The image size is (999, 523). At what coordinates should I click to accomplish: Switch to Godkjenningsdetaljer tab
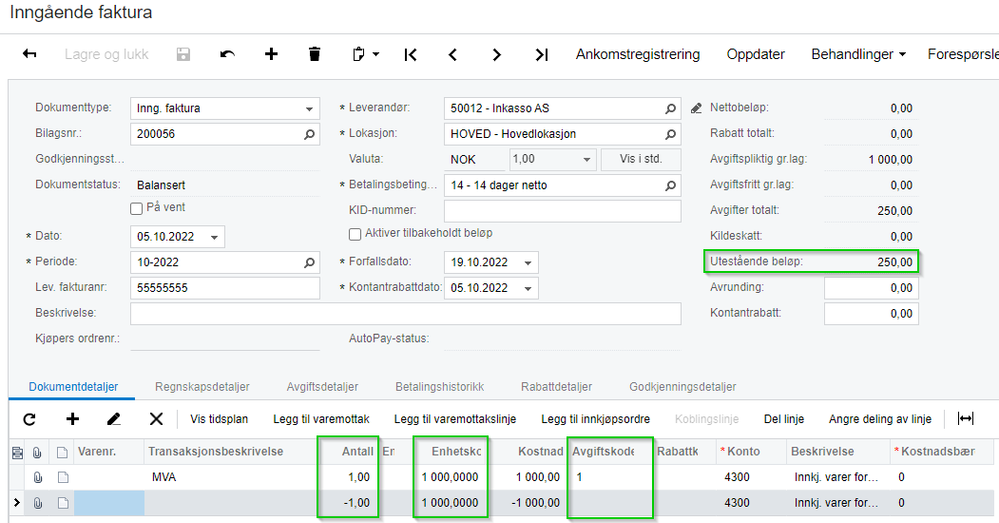pyautogui.click(x=682, y=387)
